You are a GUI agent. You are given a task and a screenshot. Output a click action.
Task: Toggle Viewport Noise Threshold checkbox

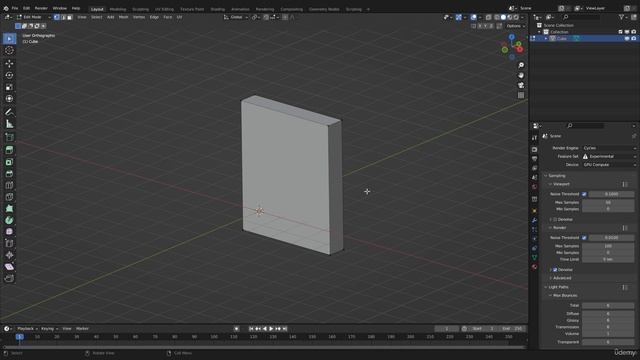click(584, 194)
